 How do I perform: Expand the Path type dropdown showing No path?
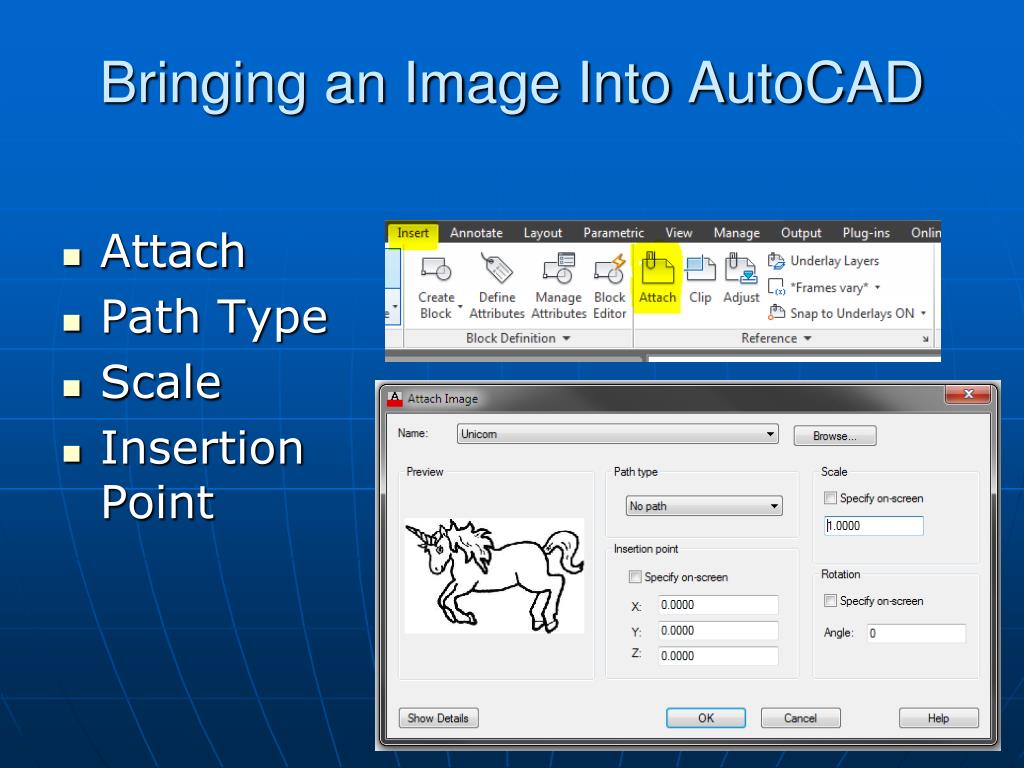point(704,506)
